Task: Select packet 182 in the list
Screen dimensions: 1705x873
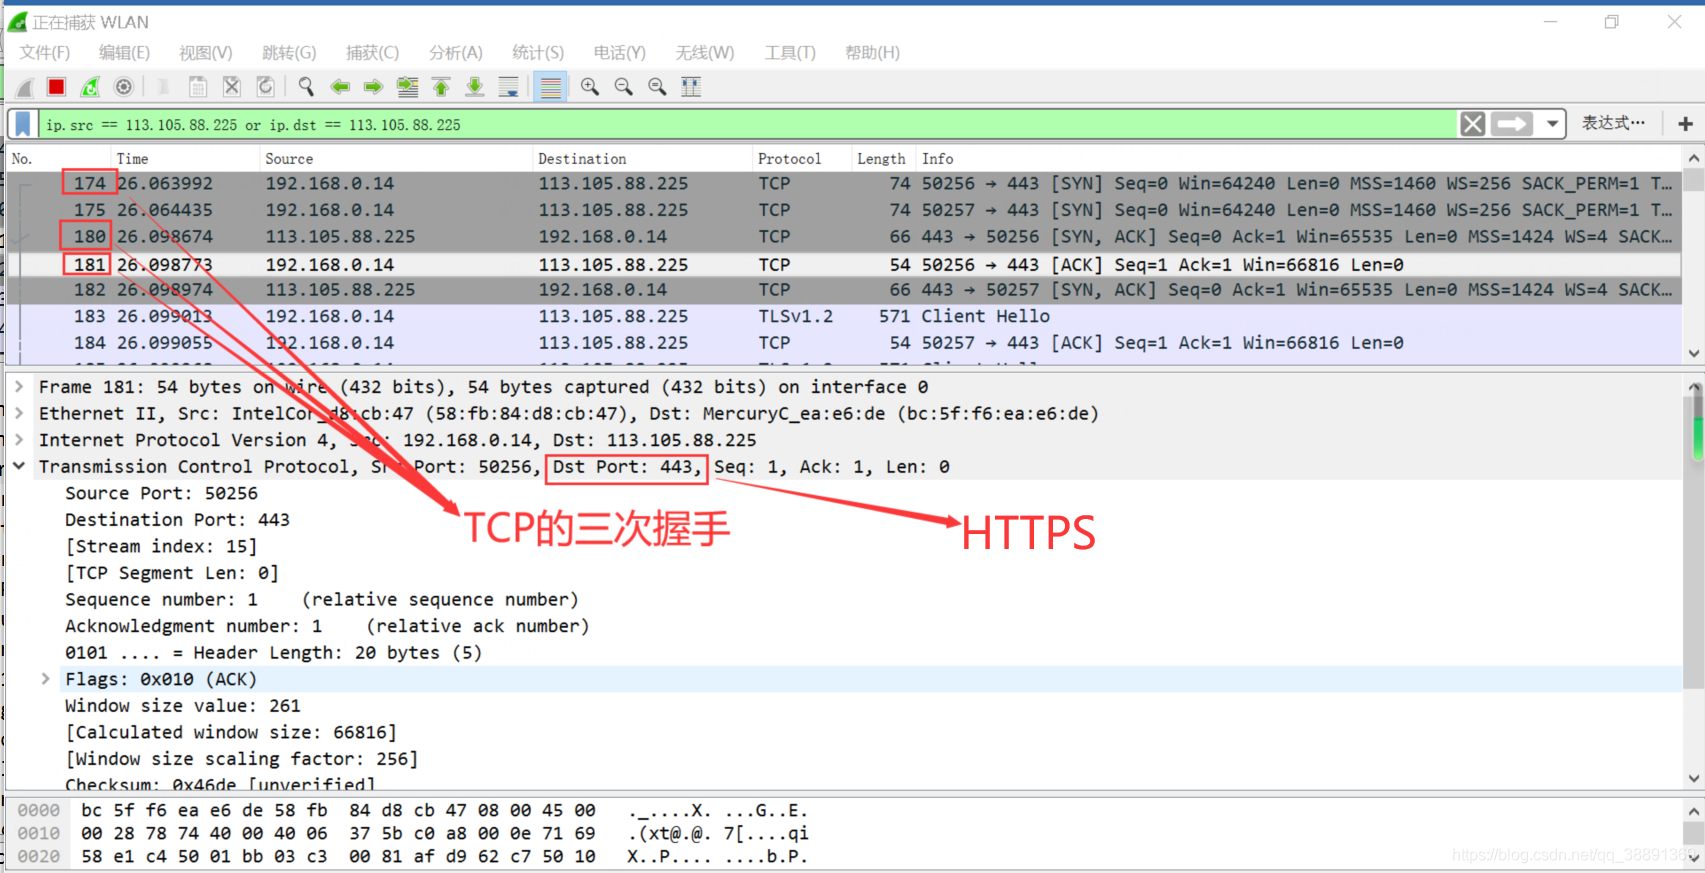Action: (844, 290)
